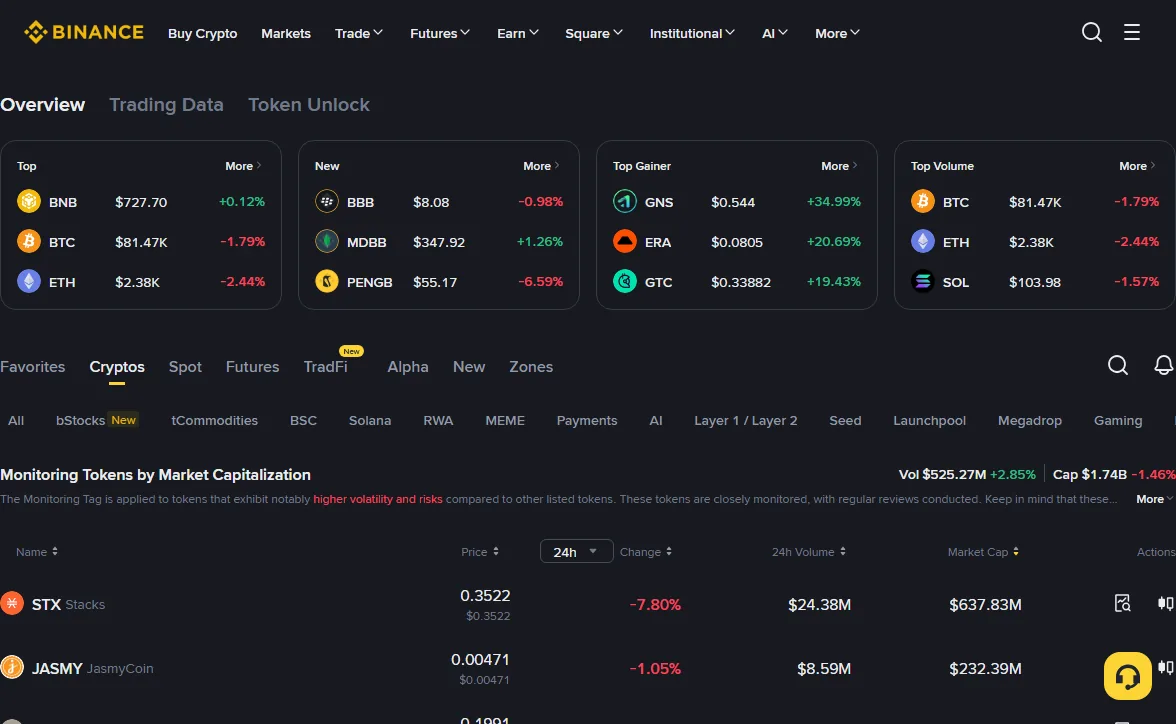The image size is (1176, 724).
Task: Switch to the Trading Data tab
Action: pyautogui.click(x=166, y=104)
